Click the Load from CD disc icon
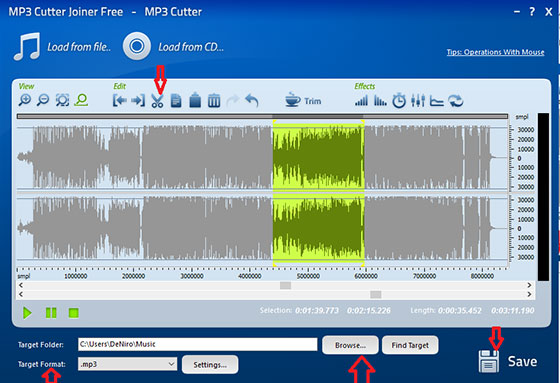Image resolution: width=560 pixels, height=383 pixels. click(137, 46)
